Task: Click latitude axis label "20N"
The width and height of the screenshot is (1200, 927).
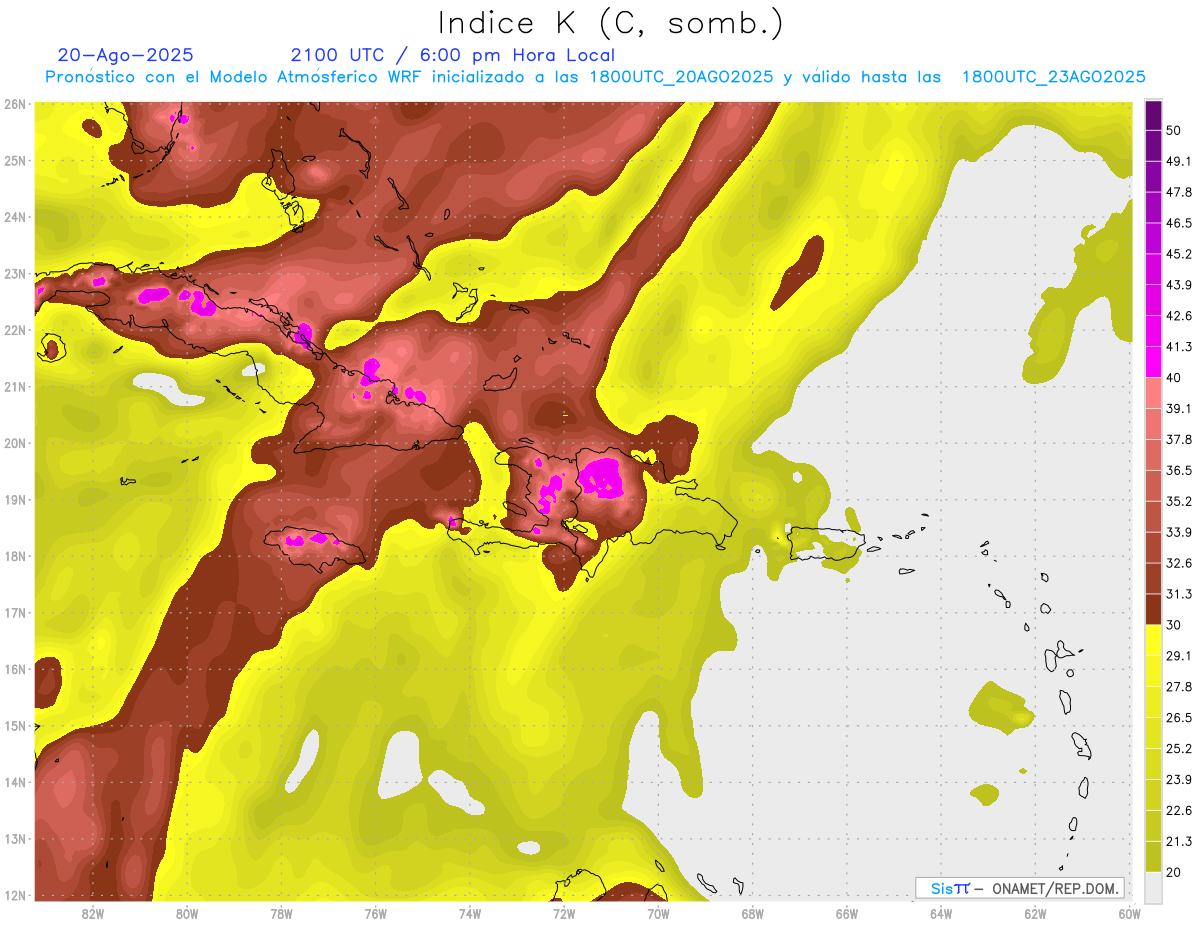Action: [x=15, y=443]
